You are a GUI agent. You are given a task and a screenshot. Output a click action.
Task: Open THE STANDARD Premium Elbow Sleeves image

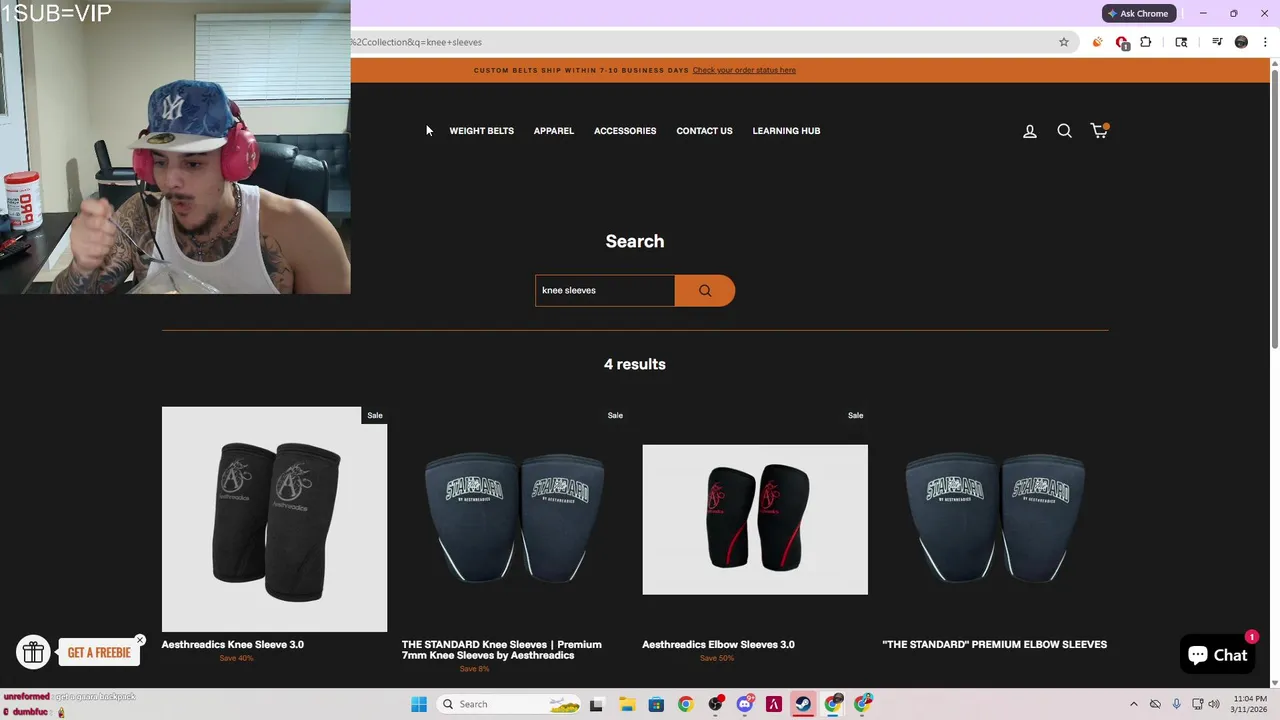click(995, 519)
